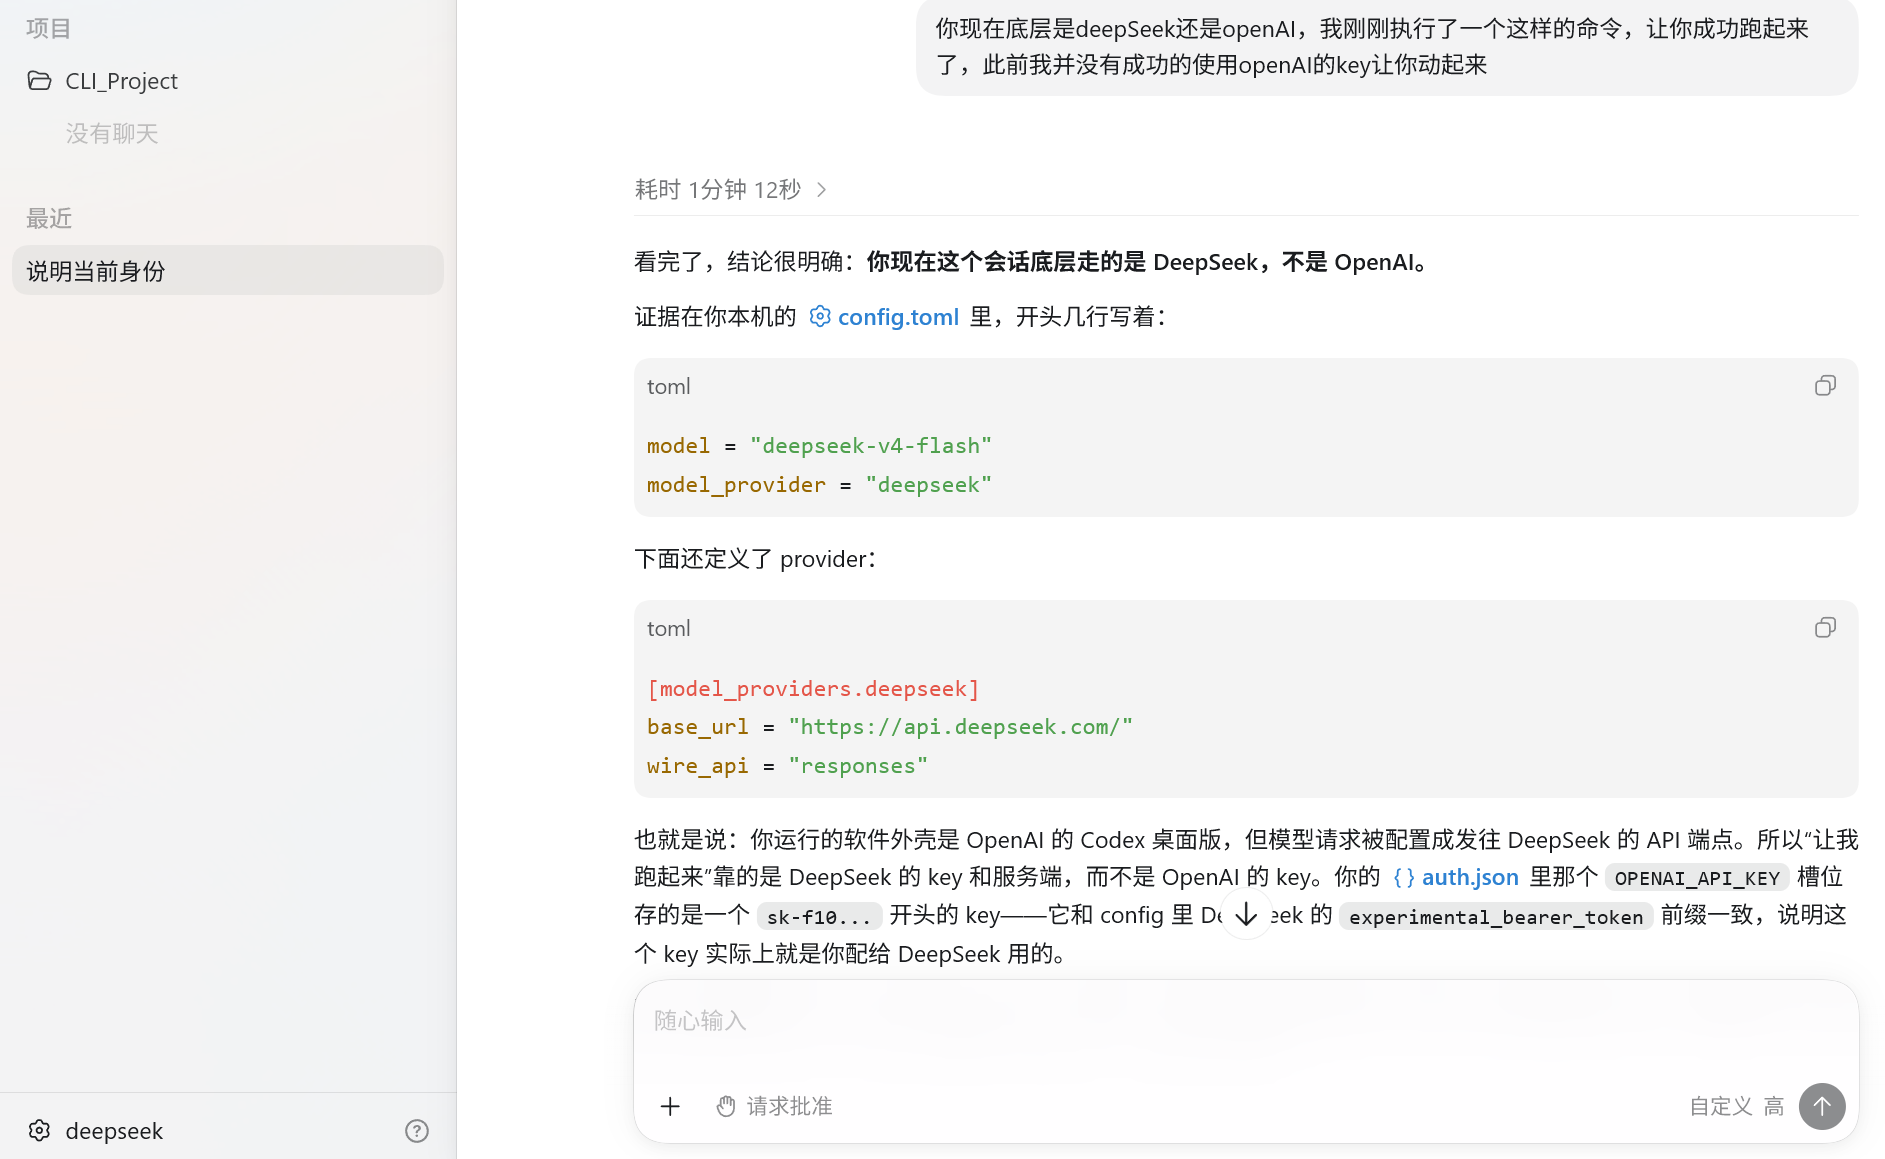Click the CLI_Project folder icon

click(x=39, y=81)
